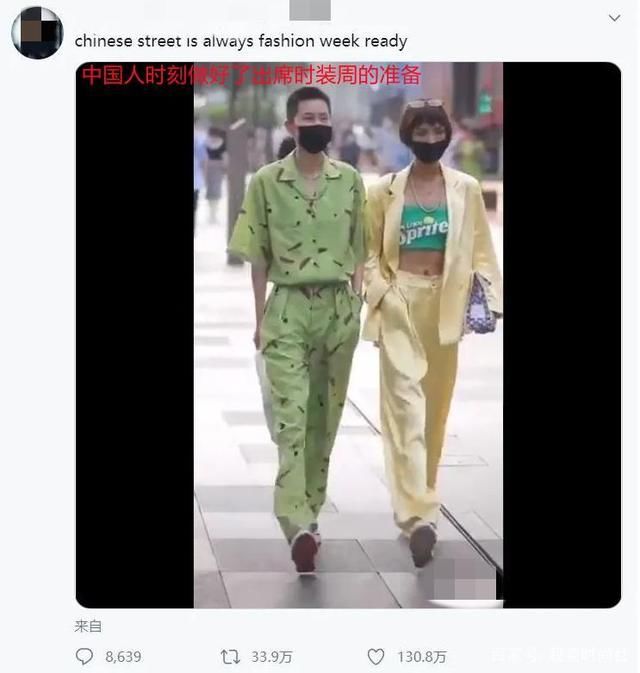Screen dimensions: 640x673
Task: Click the blurred username above the tweet
Action: [310, 10]
